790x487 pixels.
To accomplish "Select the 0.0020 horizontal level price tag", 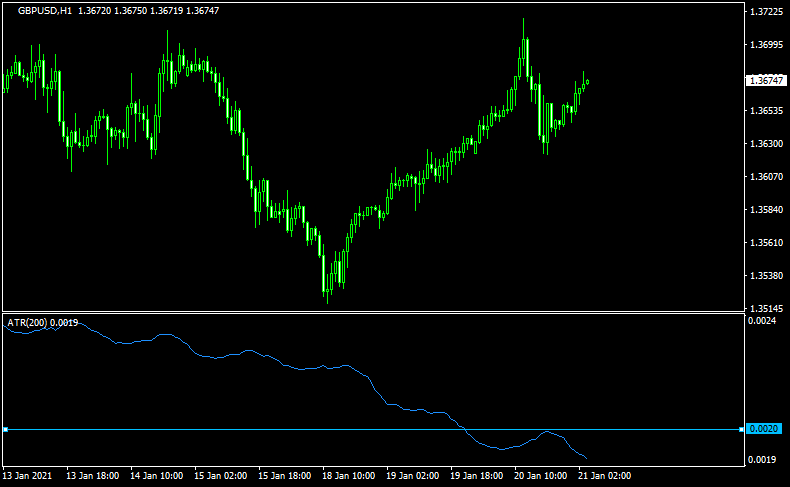I will (x=764, y=429).
